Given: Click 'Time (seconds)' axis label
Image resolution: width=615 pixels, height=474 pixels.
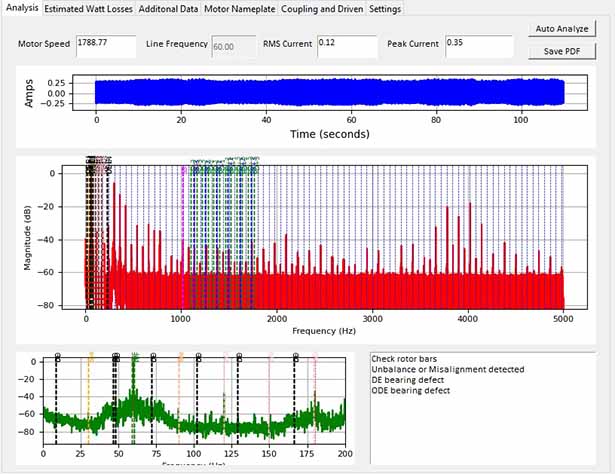Looking at the screenshot, I should tap(330, 134).
